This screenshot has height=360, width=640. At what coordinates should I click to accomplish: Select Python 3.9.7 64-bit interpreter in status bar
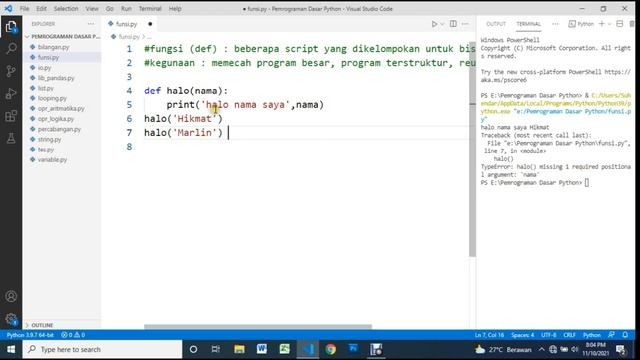[30, 335]
